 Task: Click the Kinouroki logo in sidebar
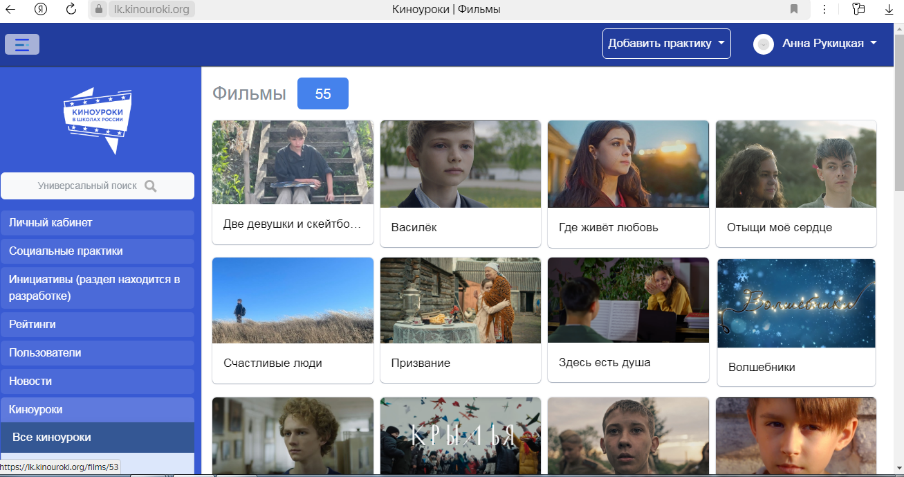[97, 117]
